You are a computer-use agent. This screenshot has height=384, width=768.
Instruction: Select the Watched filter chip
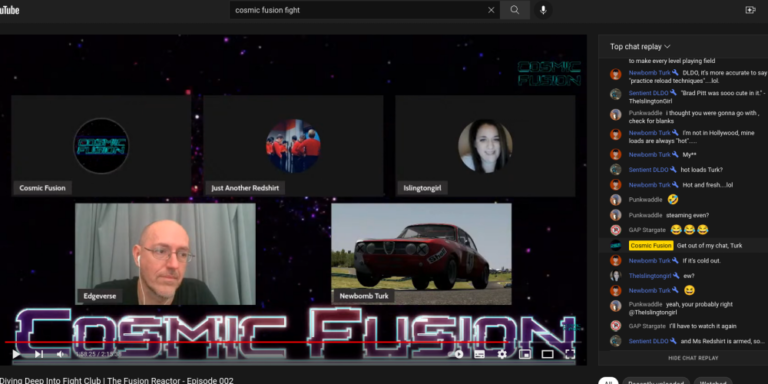[713, 382]
